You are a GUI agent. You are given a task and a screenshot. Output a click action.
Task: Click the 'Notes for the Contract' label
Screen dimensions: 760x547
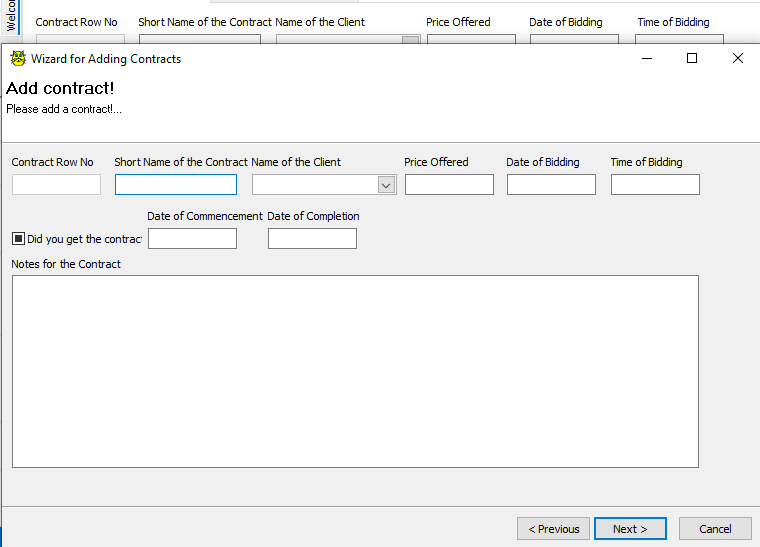pos(66,264)
